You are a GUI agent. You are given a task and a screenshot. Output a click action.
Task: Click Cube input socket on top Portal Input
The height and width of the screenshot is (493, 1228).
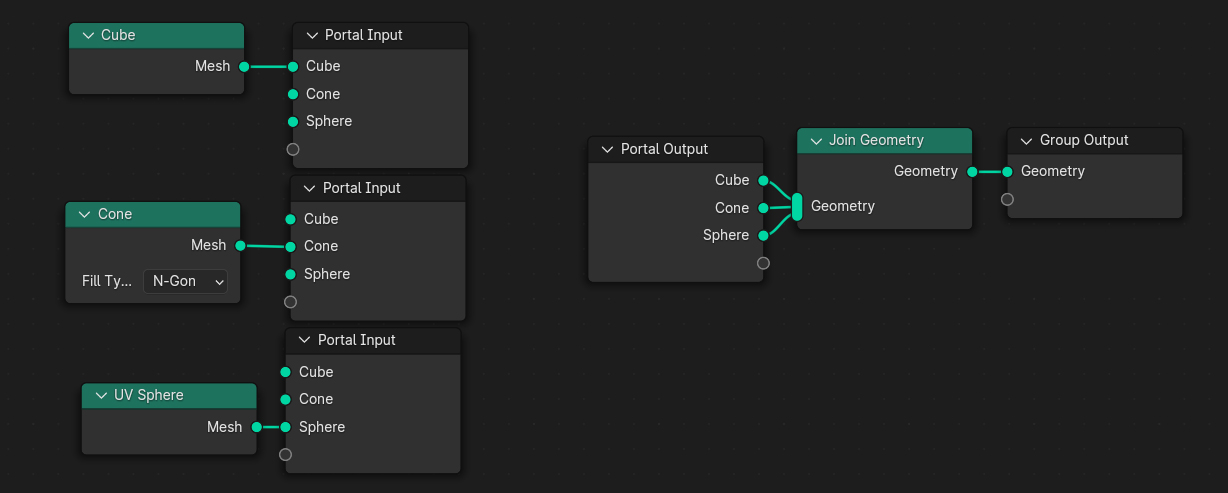coord(293,66)
